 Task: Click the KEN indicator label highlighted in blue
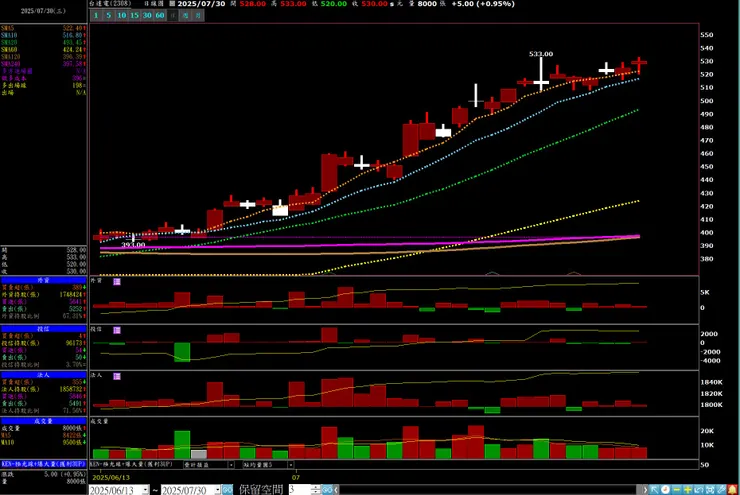coord(43,464)
